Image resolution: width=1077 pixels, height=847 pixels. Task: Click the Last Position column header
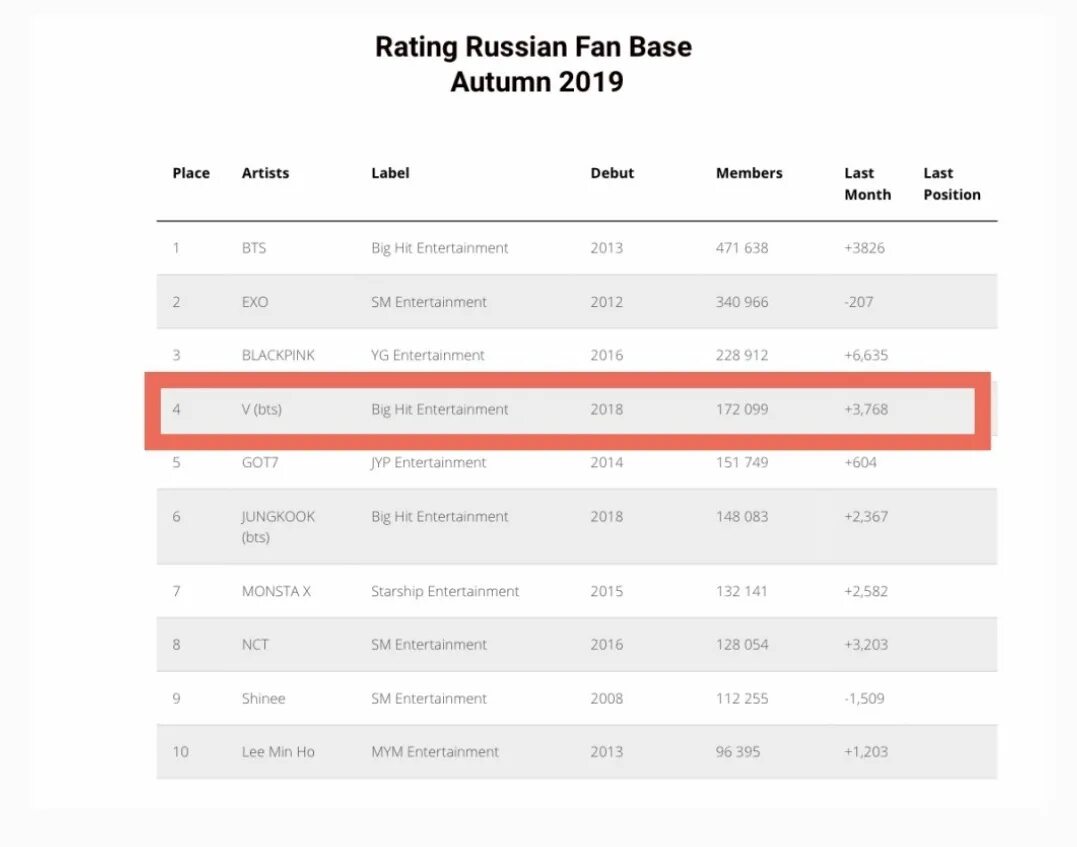click(951, 184)
